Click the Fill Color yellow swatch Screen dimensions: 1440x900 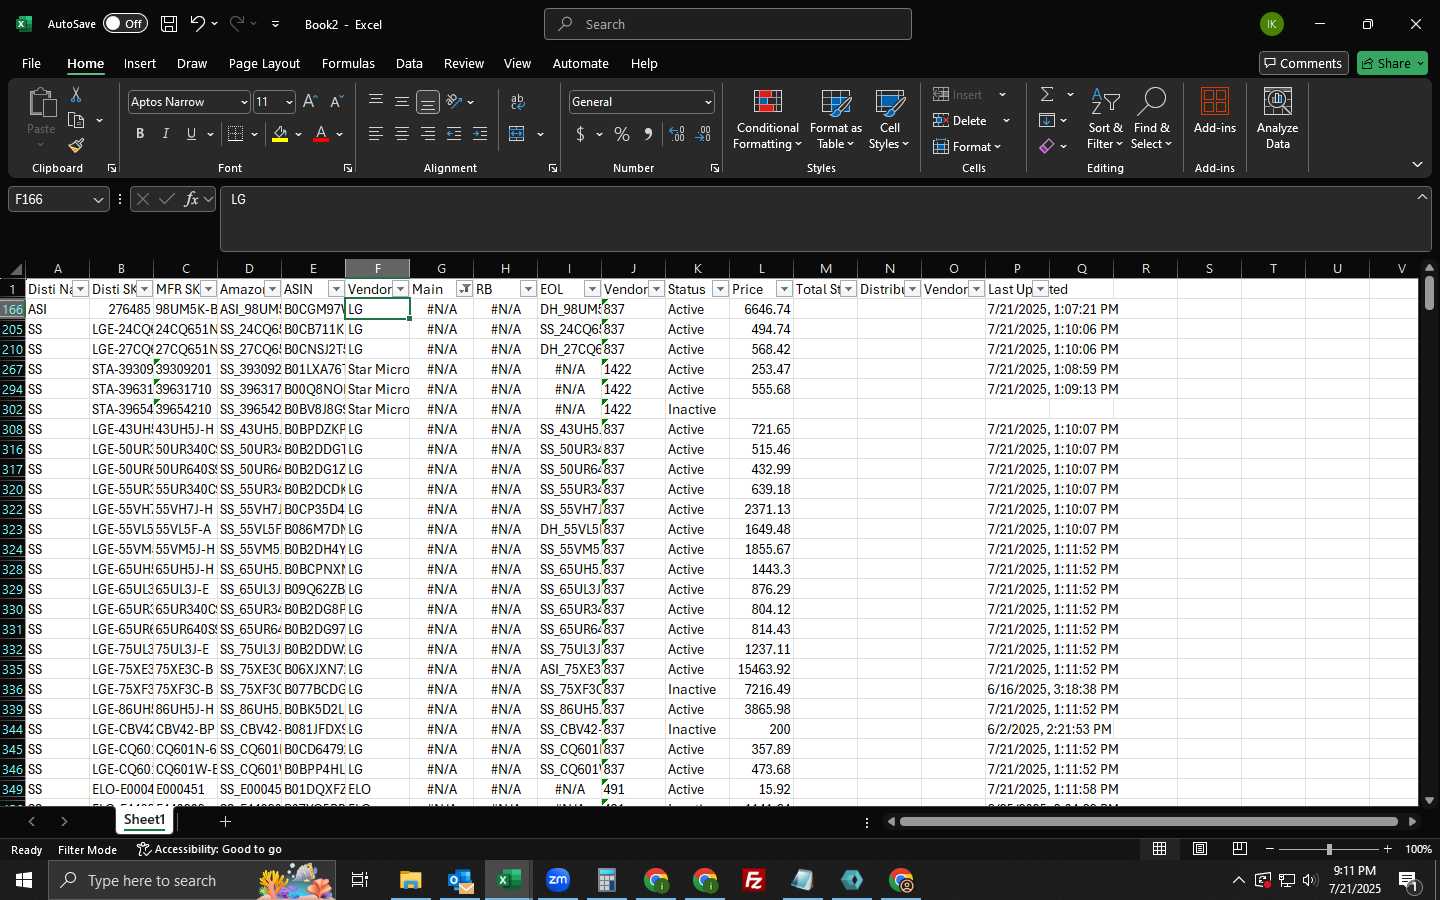click(x=280, y=134)
